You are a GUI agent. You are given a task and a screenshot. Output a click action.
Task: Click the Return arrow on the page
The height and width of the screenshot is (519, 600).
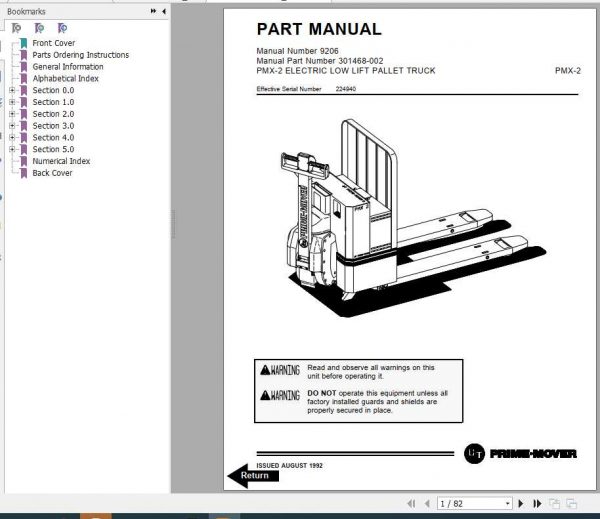253,476
